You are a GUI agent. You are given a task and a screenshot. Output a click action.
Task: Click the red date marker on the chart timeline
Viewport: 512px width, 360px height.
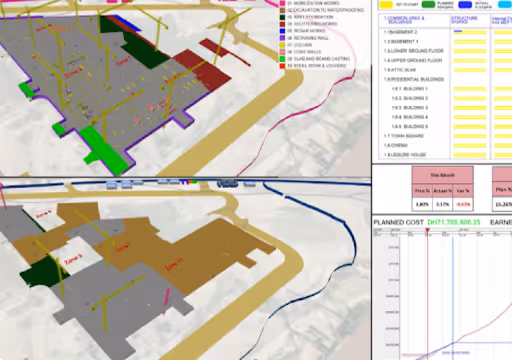coord(427,230)
